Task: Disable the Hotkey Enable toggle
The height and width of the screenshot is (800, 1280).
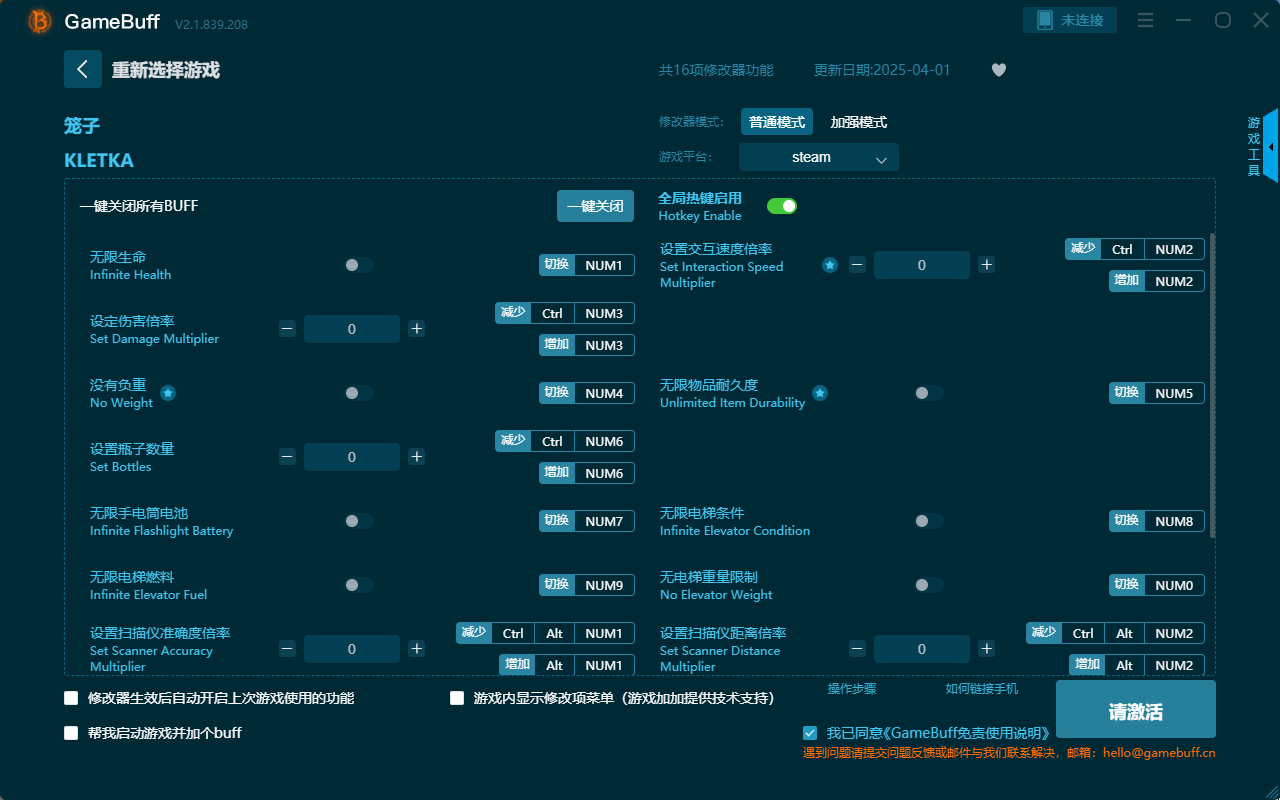Action: click(782, 205)
